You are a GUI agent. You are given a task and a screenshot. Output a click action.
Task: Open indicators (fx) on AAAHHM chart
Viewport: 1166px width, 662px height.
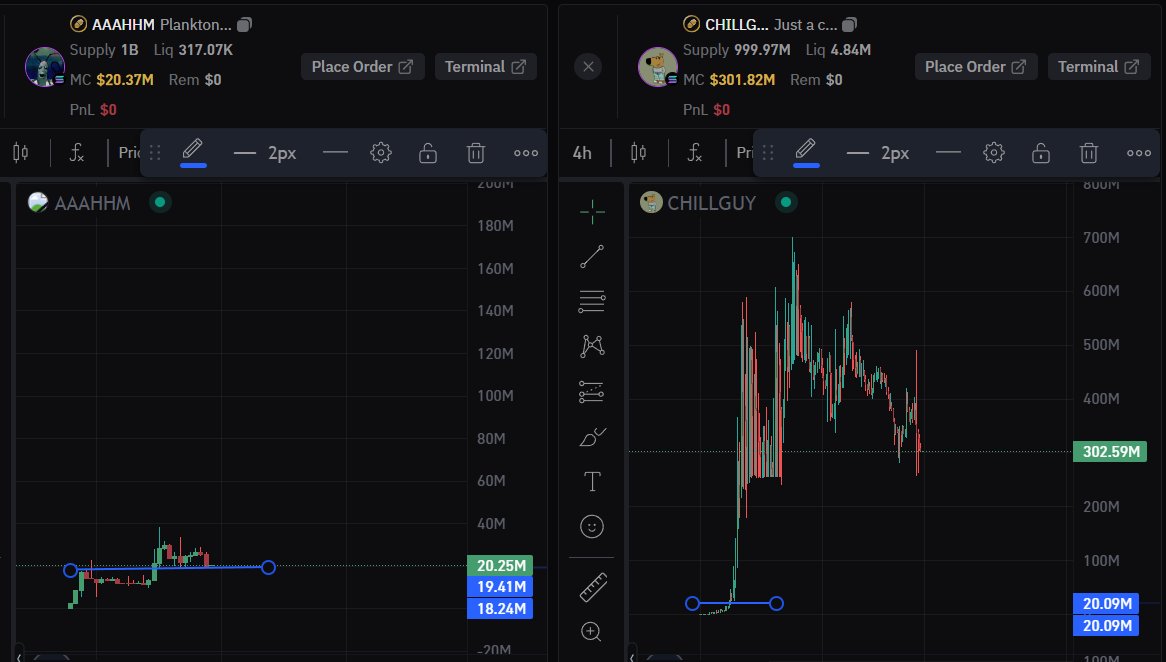point(77,152)
